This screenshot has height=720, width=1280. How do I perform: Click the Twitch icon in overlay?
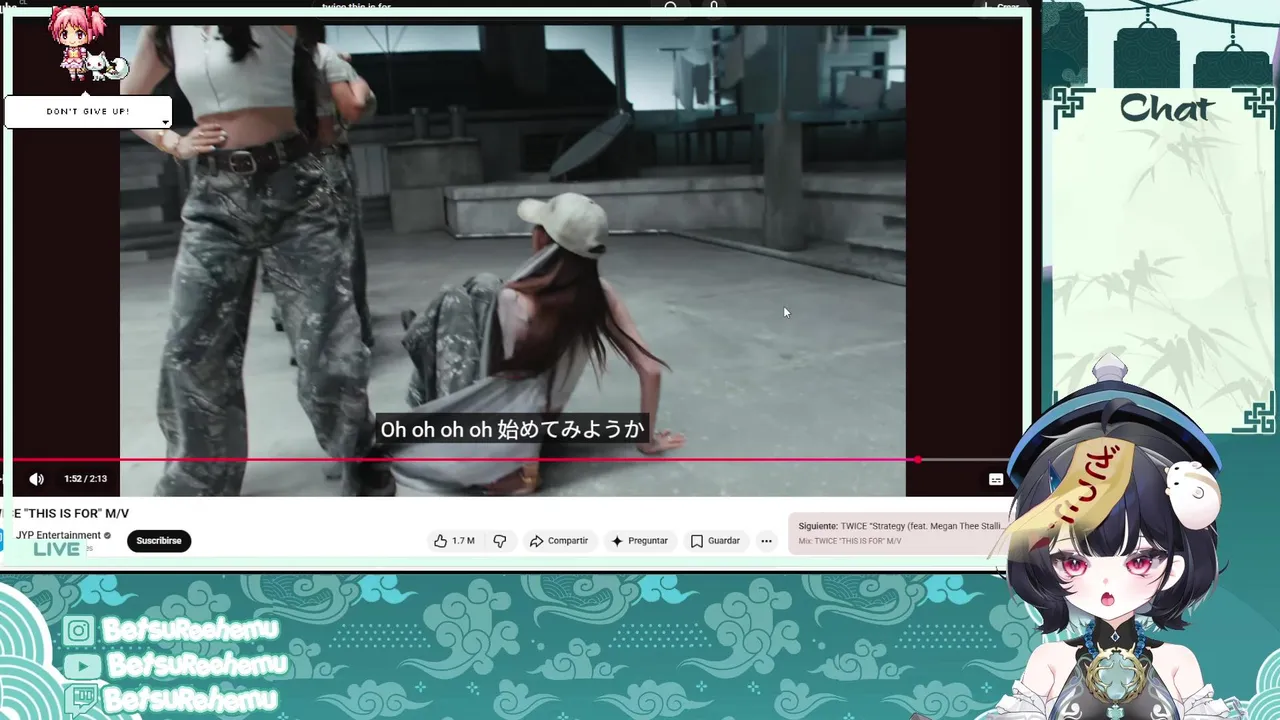click(x=83, y=698)
